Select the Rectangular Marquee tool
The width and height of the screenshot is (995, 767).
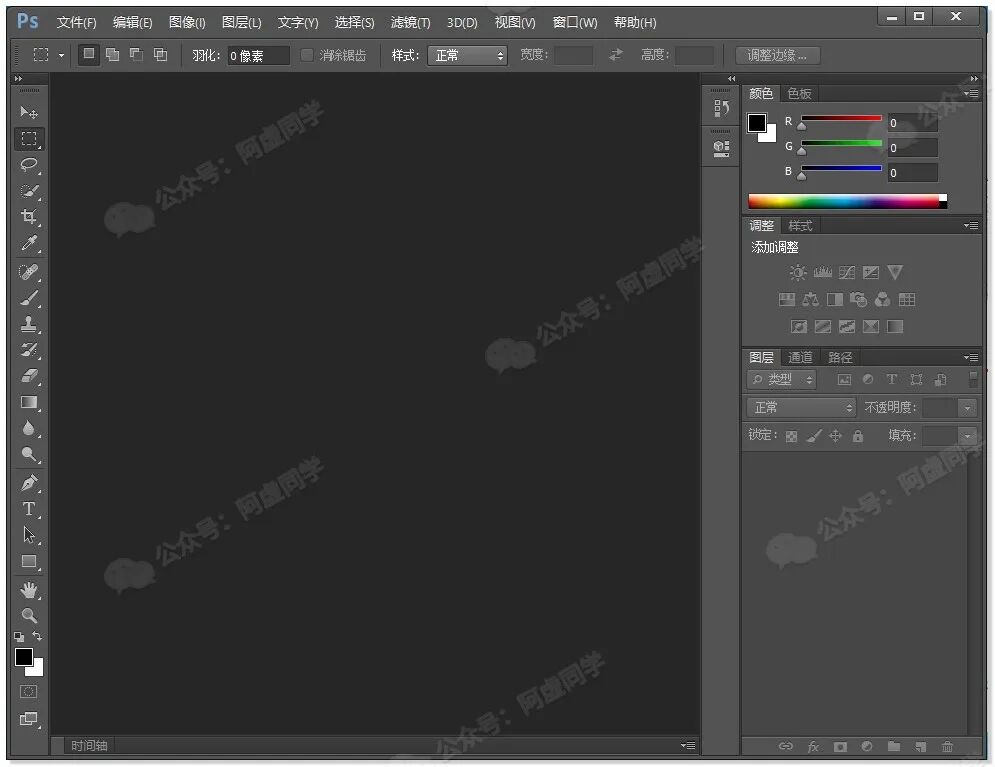tap(29, 138)
